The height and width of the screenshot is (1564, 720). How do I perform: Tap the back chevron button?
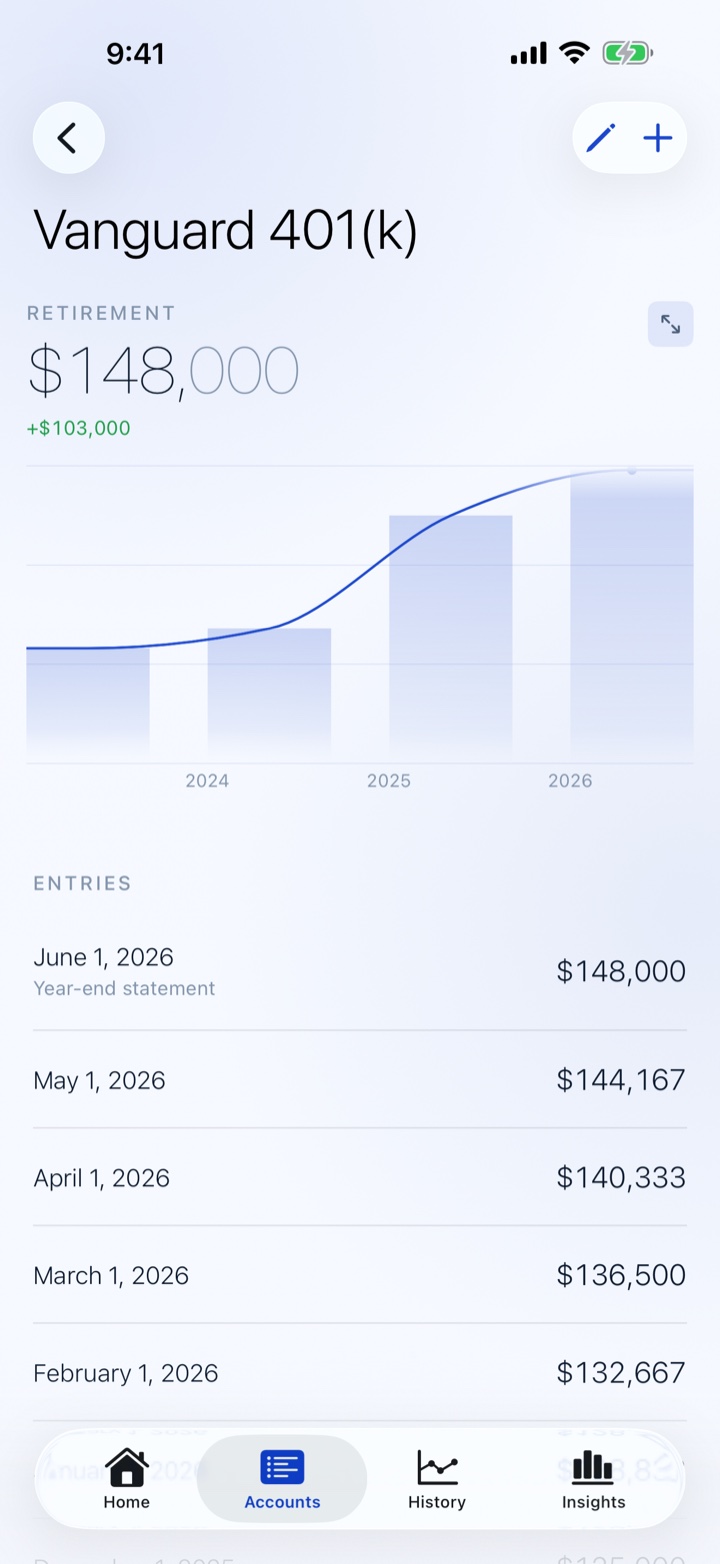pyautogui.click(x=68, y=138)
